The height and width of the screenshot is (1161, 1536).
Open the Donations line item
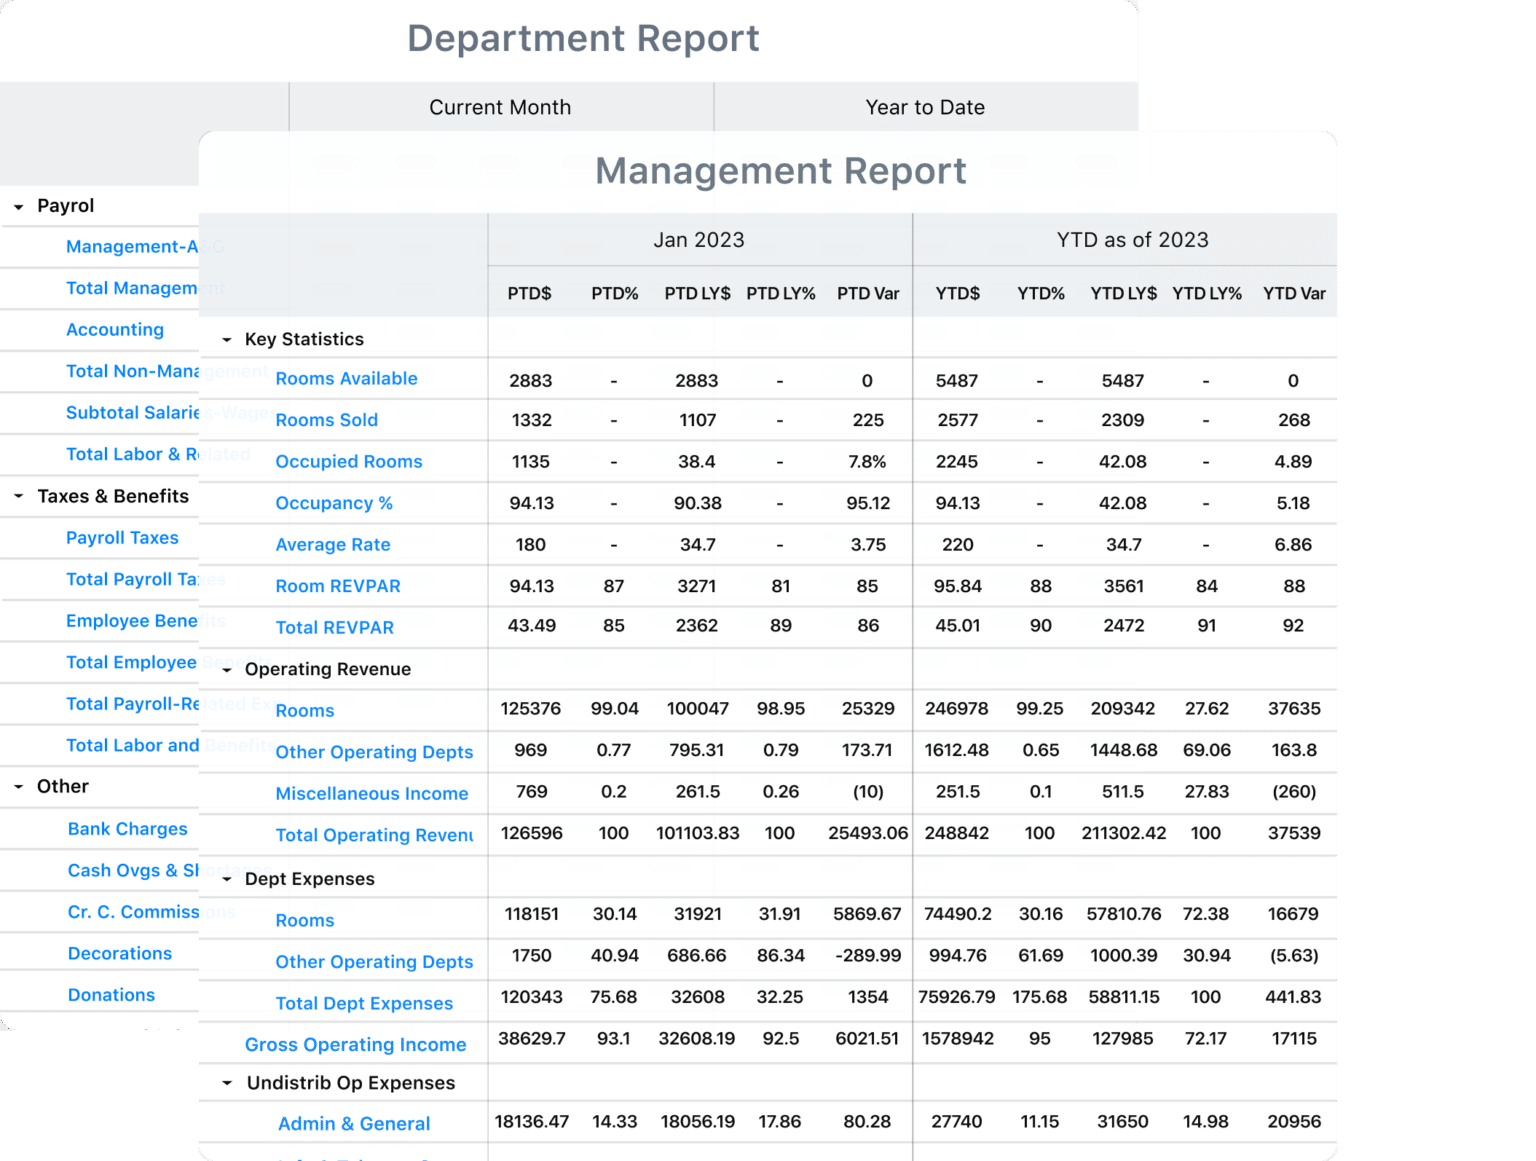coord(110,995)
